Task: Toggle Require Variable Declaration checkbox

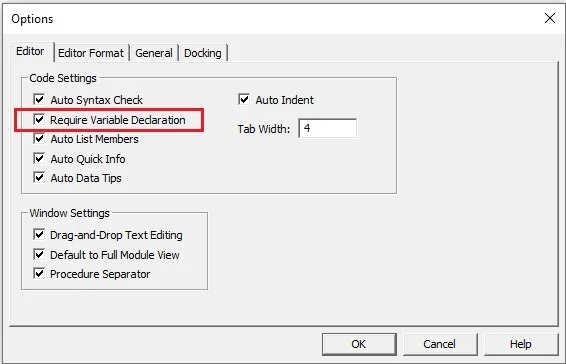Action: click(39, 119)
